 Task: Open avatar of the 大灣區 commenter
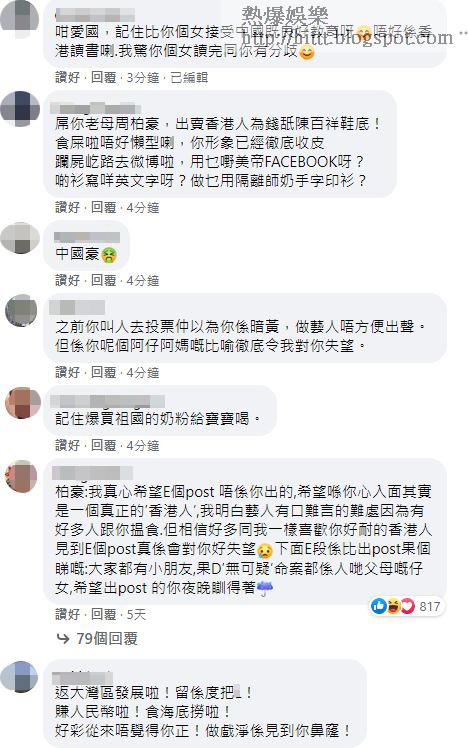(20, 676)
